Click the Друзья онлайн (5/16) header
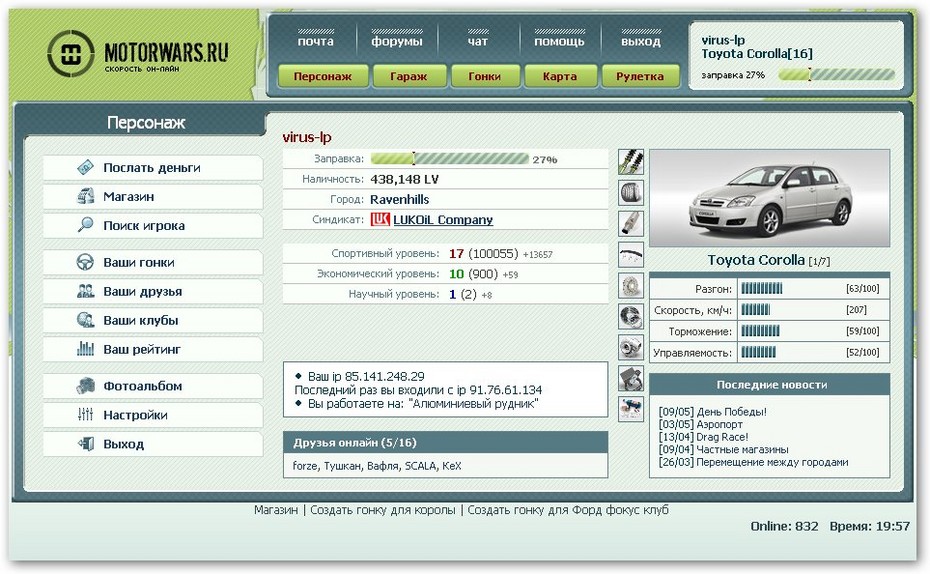 [445, 443]
